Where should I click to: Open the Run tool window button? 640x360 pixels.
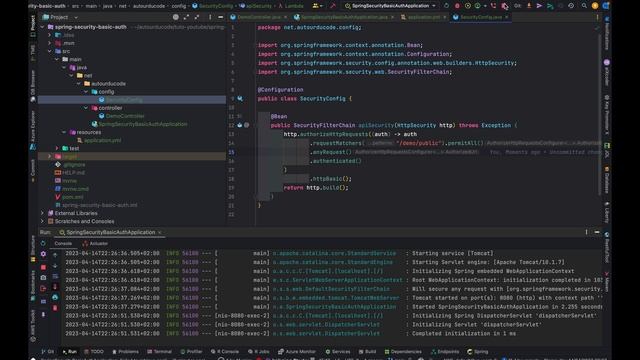[70, 351]
